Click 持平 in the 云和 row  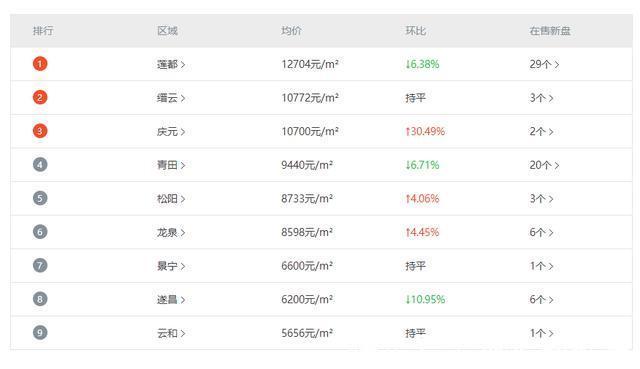click(x=416, y=333)
